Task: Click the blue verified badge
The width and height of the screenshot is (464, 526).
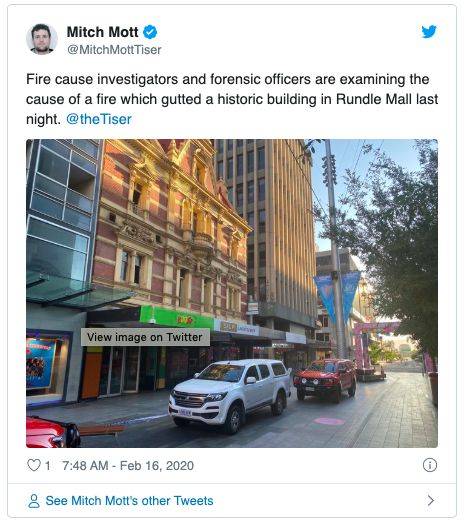Action: pos(150,32)
